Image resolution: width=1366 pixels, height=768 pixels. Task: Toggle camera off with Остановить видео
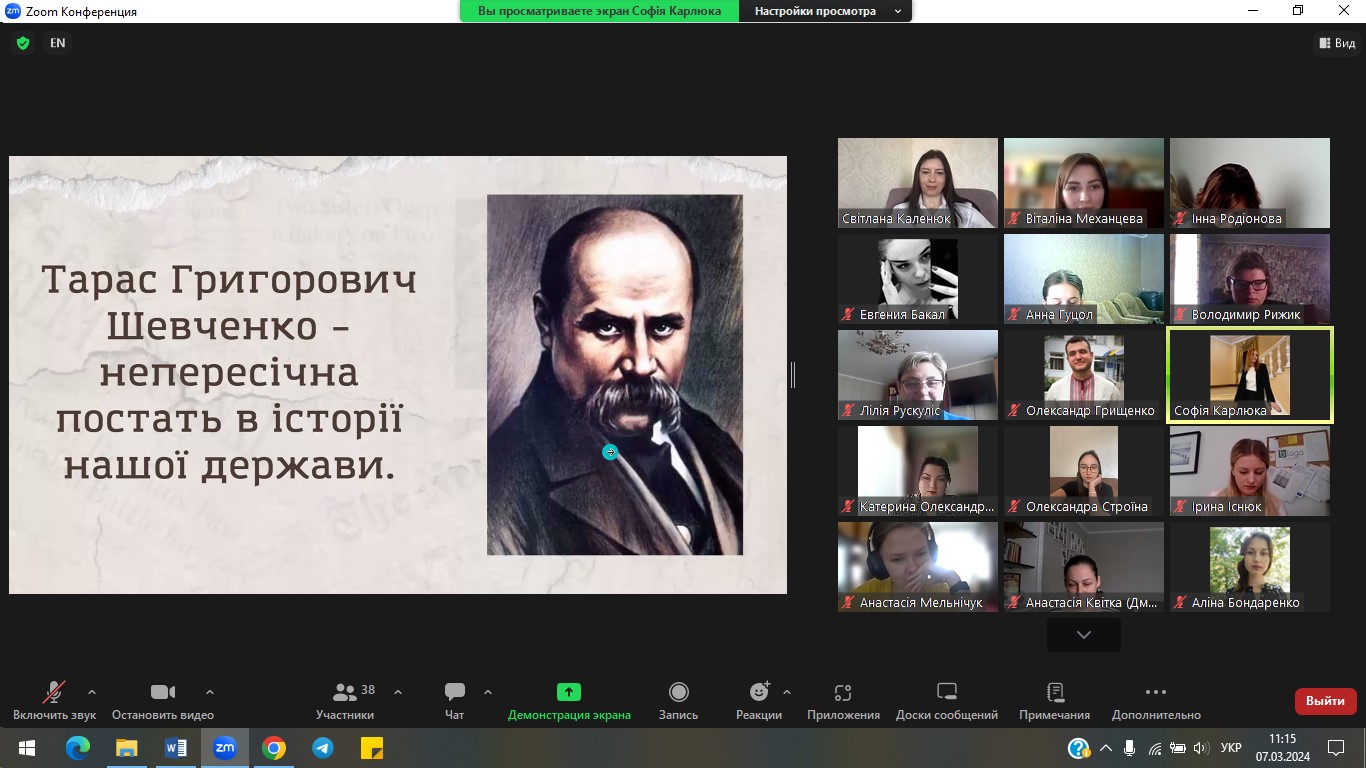162,692
